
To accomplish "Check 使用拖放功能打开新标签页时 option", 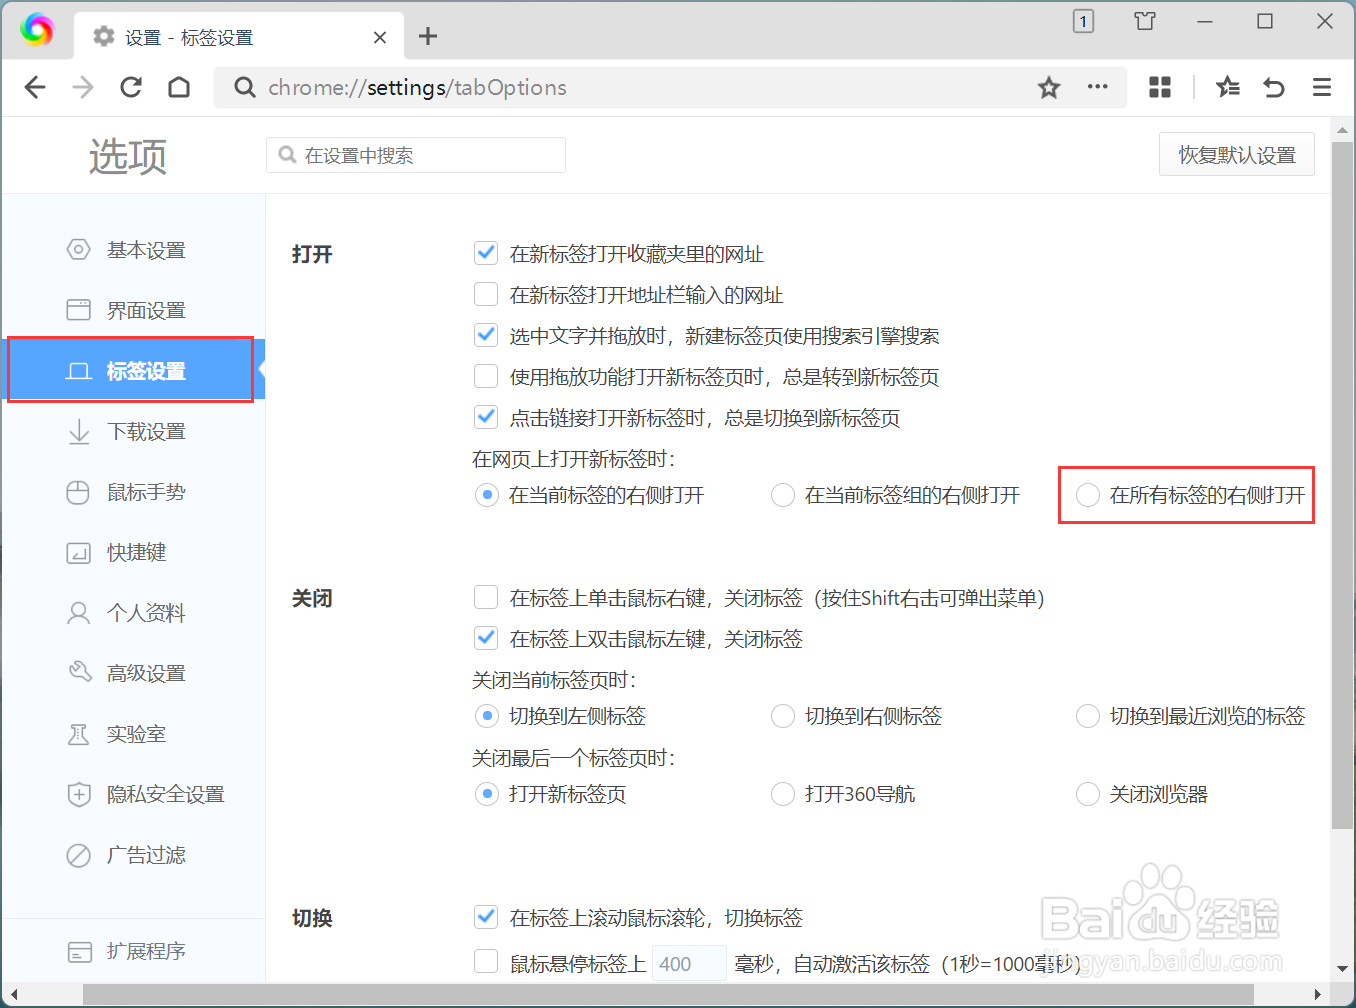I will (486, 376).
